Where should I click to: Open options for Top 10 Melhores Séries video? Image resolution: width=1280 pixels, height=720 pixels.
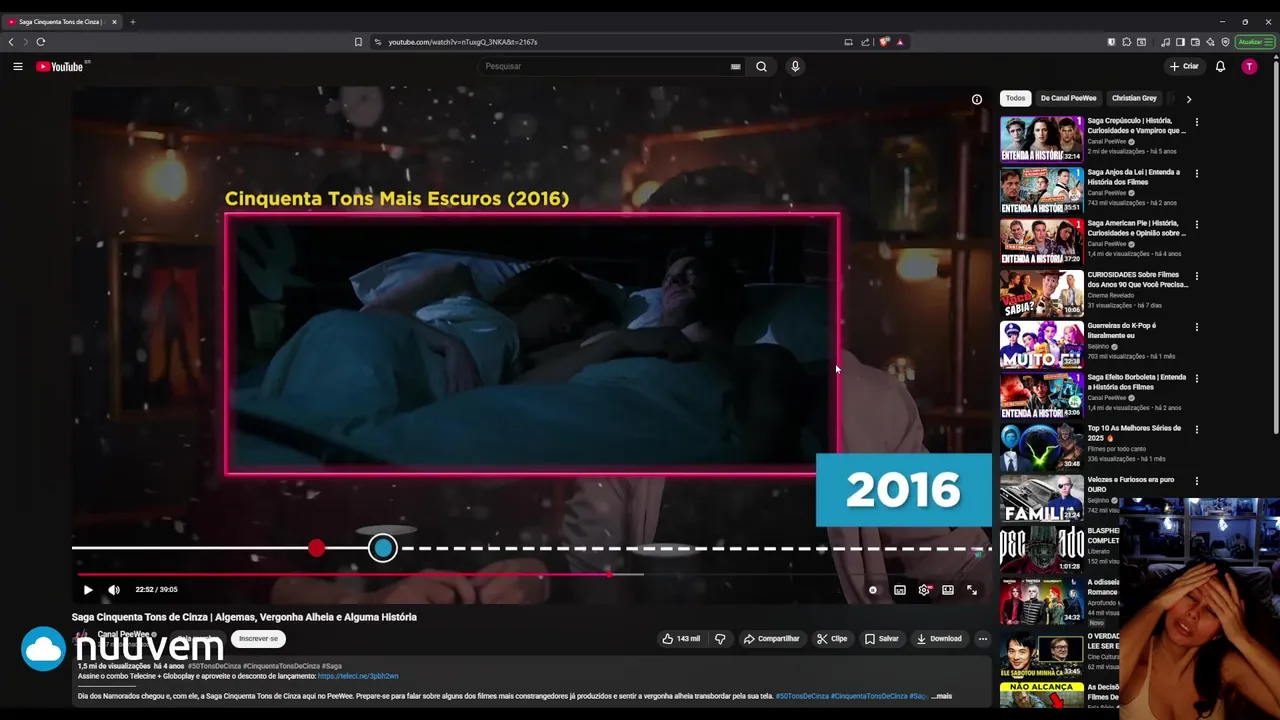pyautogui.click(x=1196, y=429)
